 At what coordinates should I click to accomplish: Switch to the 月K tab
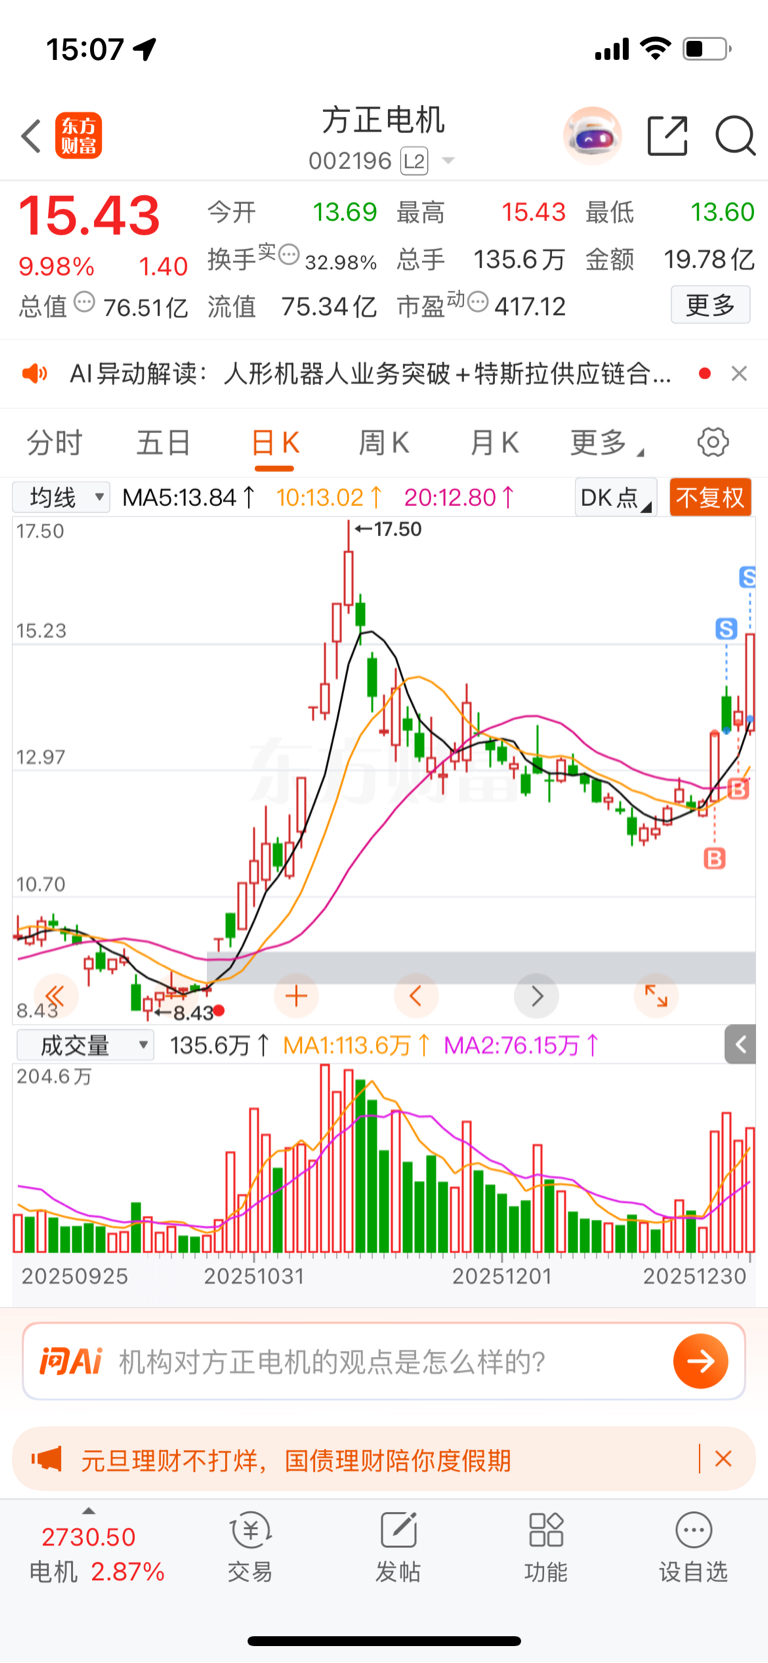[494, 442]
